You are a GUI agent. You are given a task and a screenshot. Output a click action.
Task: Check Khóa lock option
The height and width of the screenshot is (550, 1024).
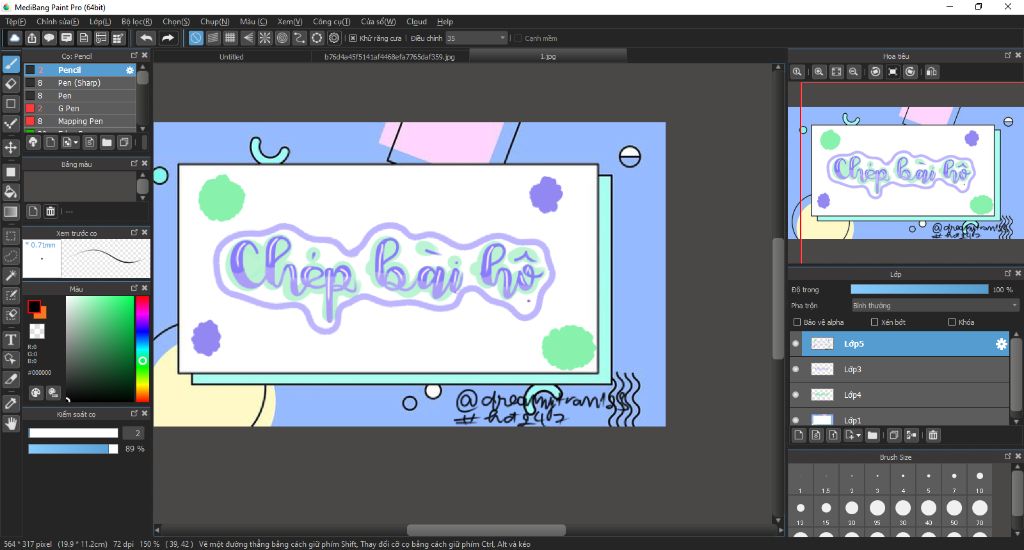pos(952,322)
